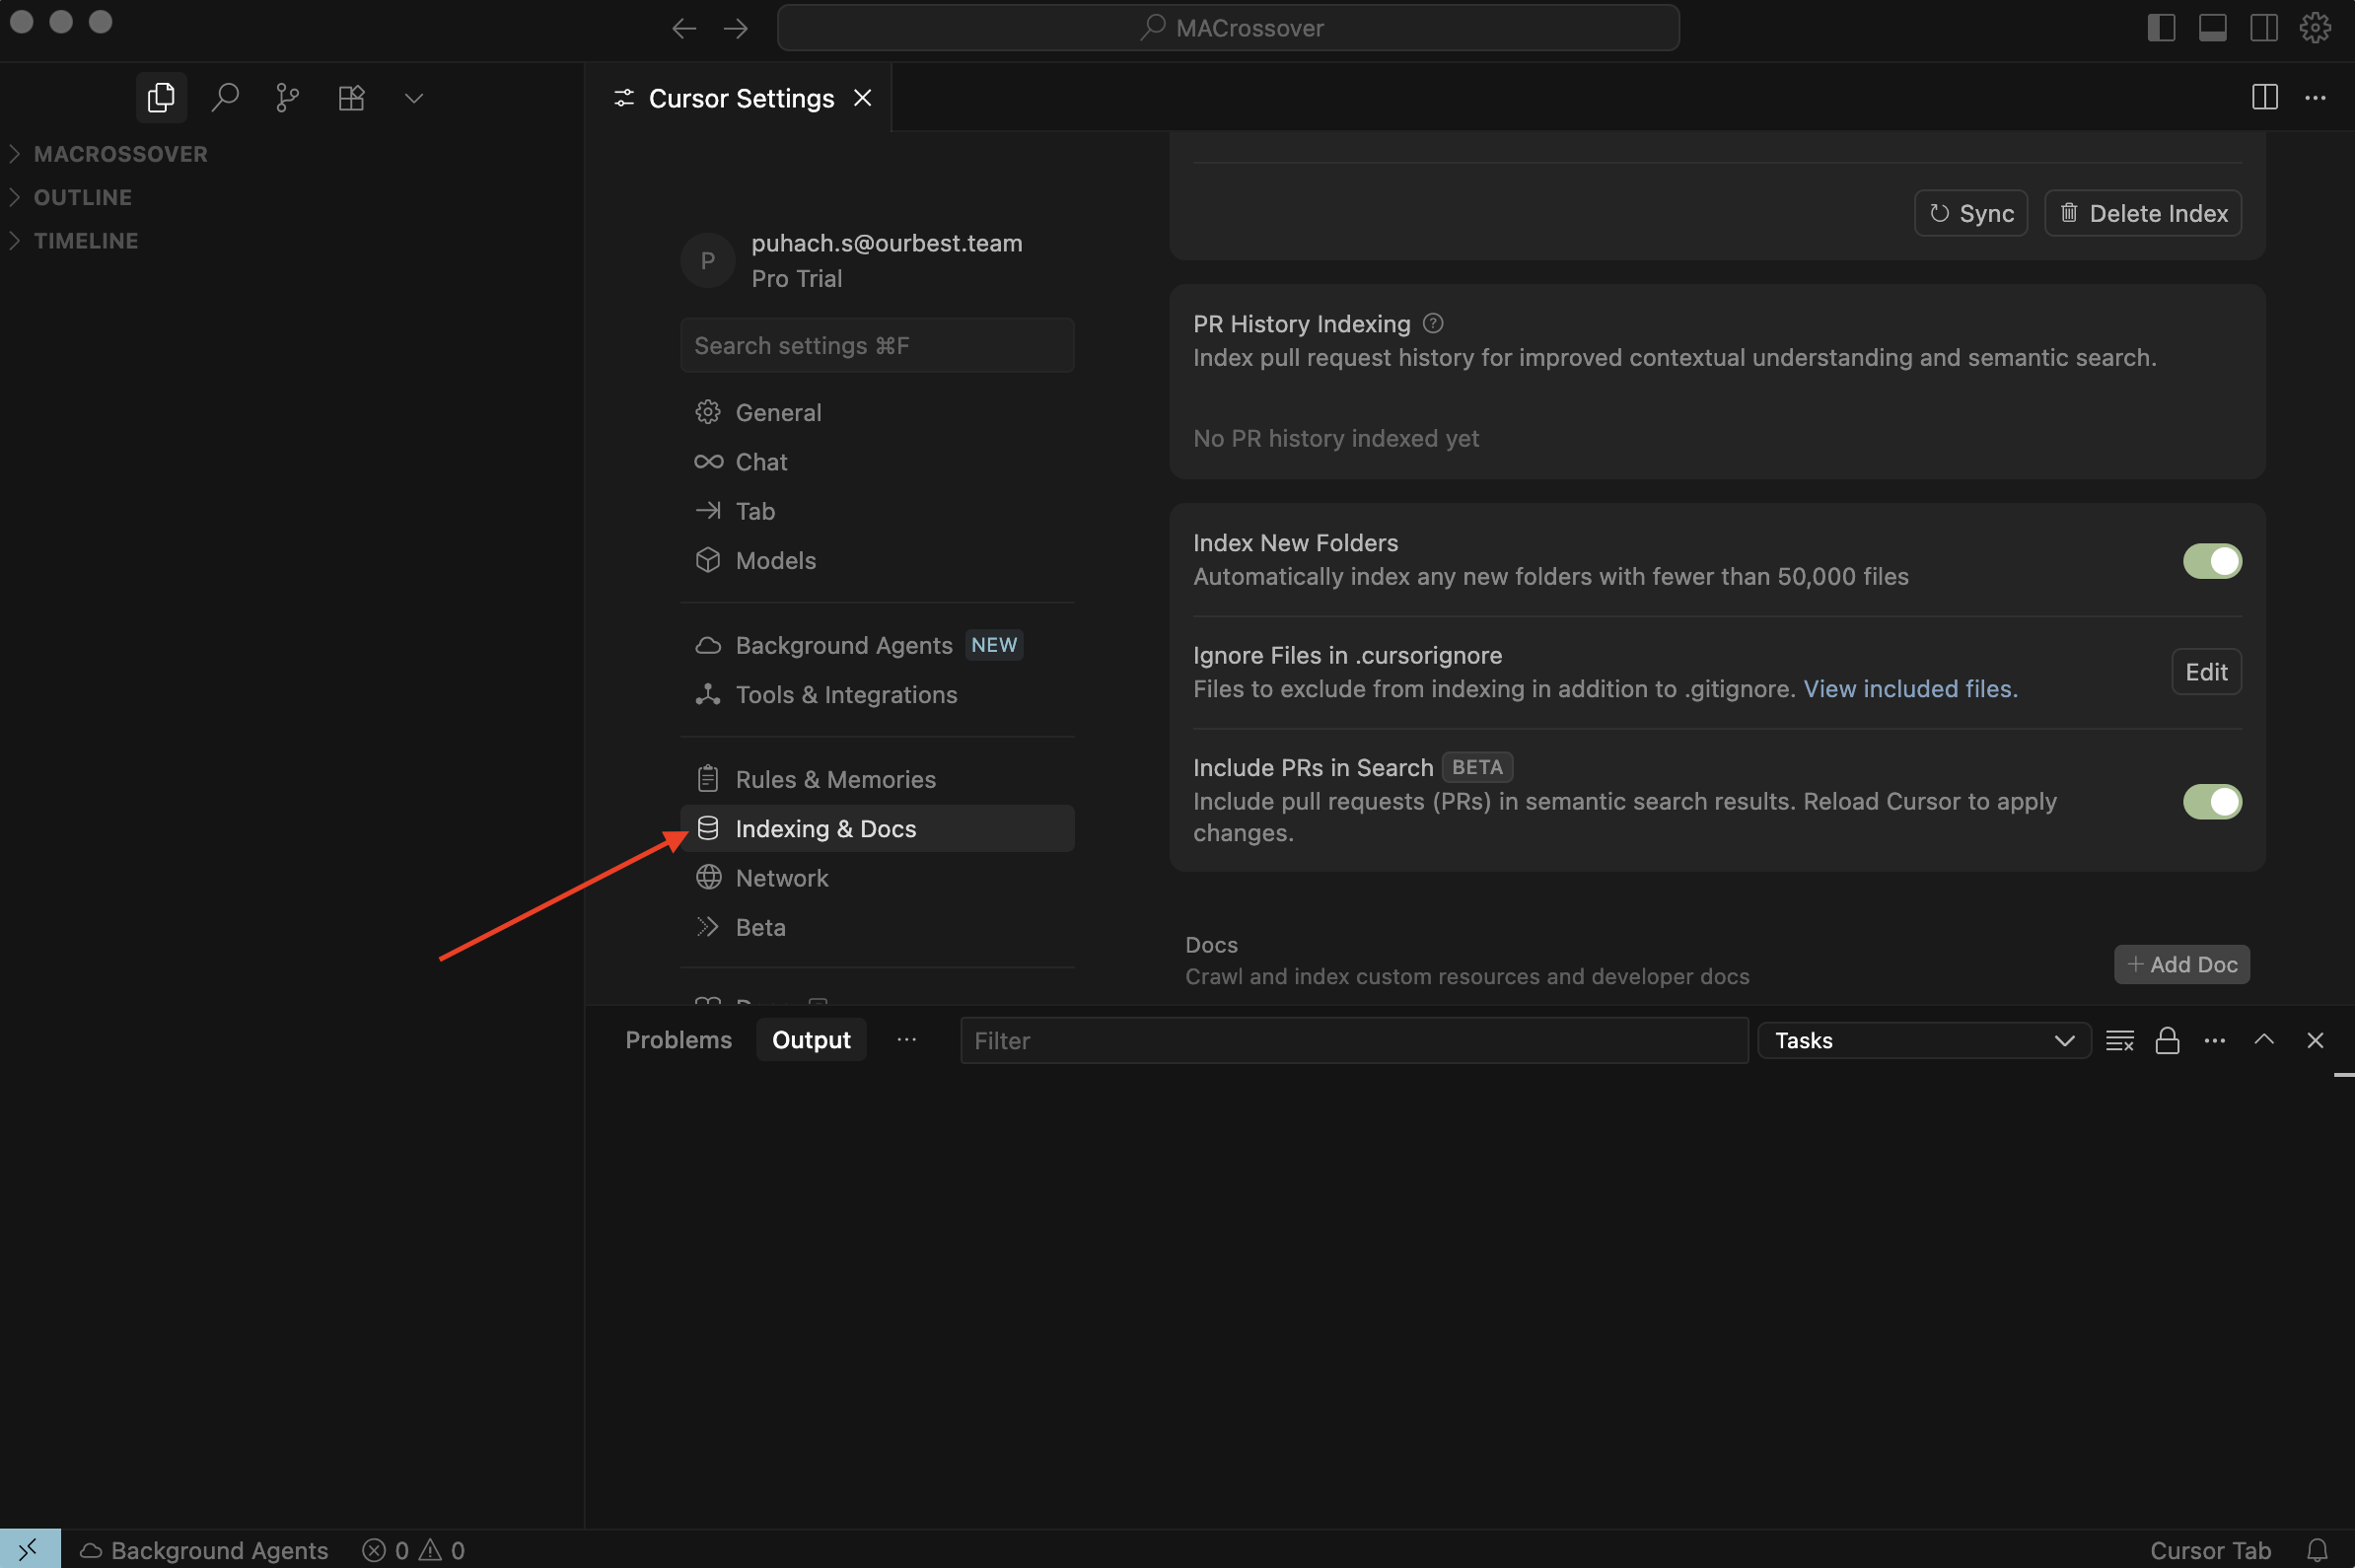2355x1568 pixels.
Task: Disable Index New Folders toggle
Action: [x=2211, y=561]
